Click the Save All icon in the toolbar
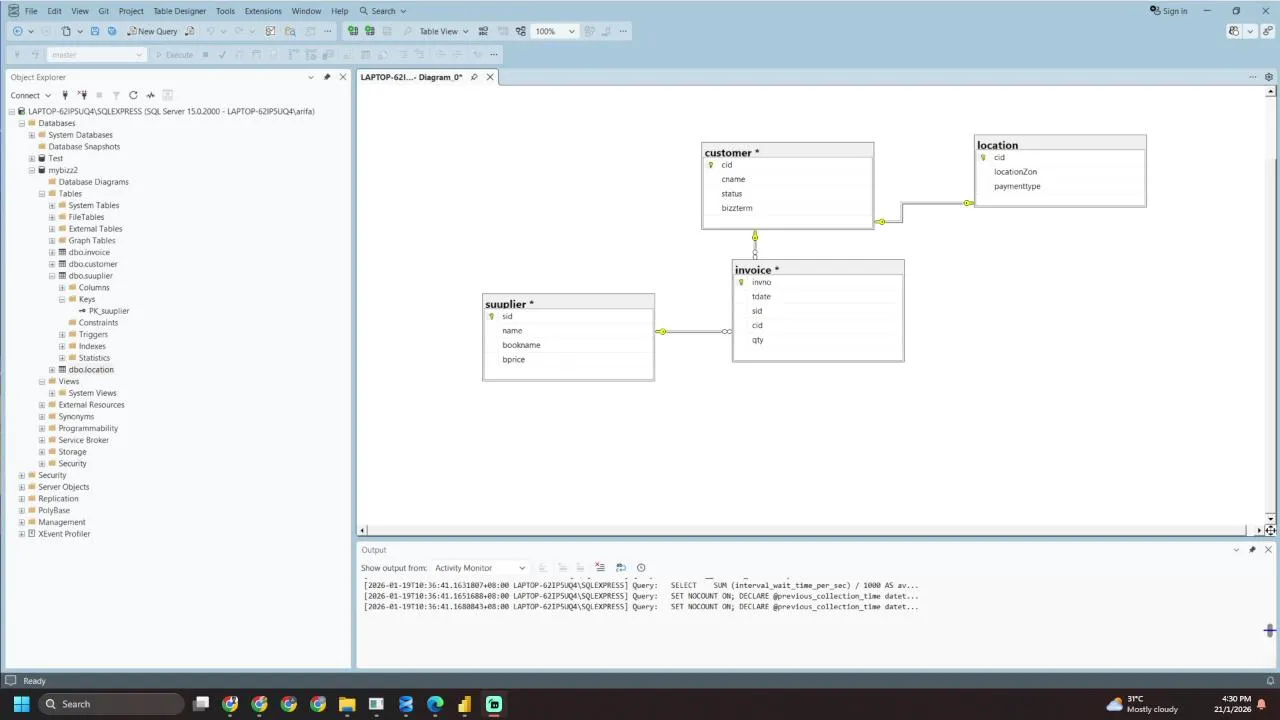The width and height of the screenshot is (1280, 720). pos(111,31)
